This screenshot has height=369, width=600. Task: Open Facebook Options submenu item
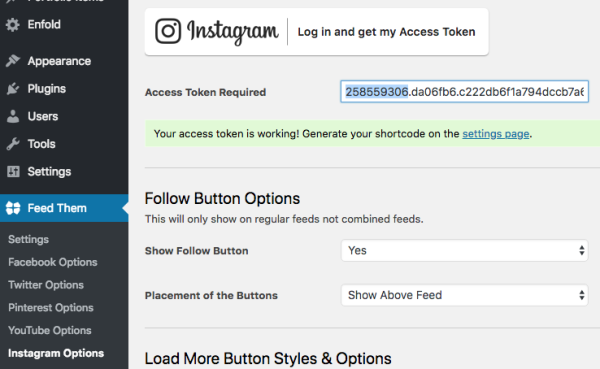coord(53,262)
